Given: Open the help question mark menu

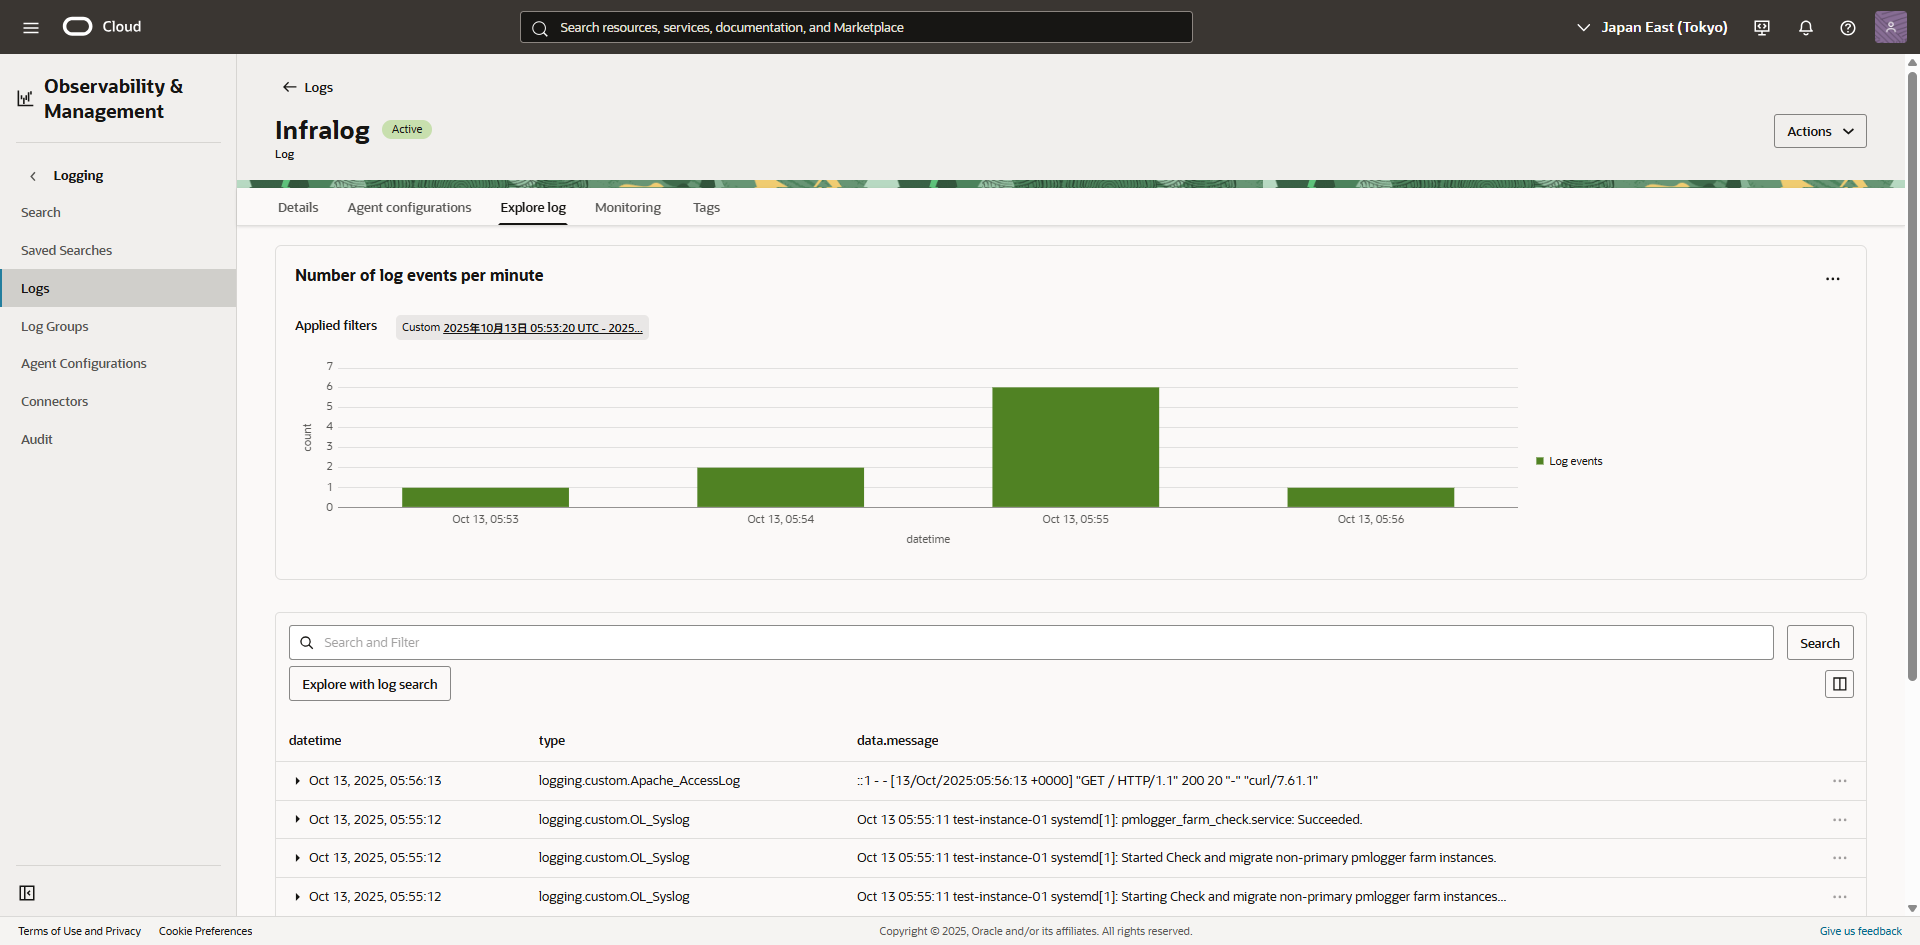Looking at the screenshot, I should click(1847, 28).
